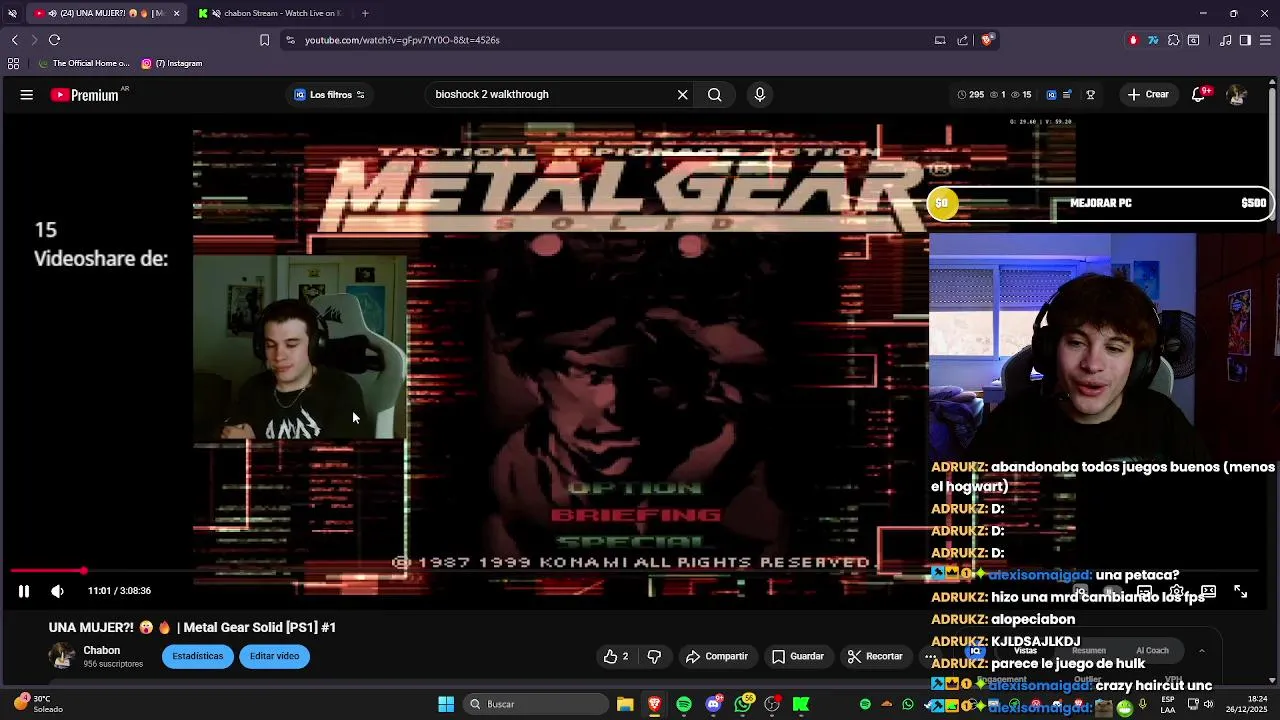Viewport: 1280px width, 720px height.
Task: Open Brave Shields lion icon
Action: point(987,40)
